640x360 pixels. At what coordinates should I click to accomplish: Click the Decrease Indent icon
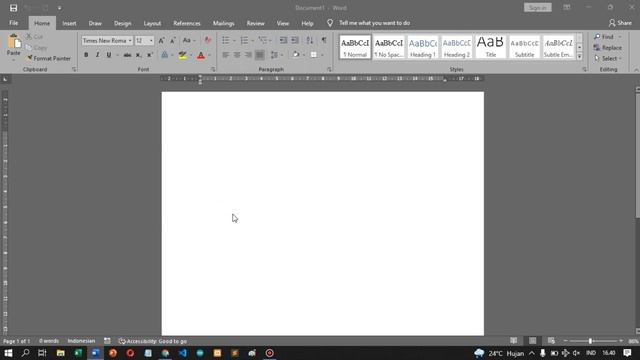click(x=283, y=40)
